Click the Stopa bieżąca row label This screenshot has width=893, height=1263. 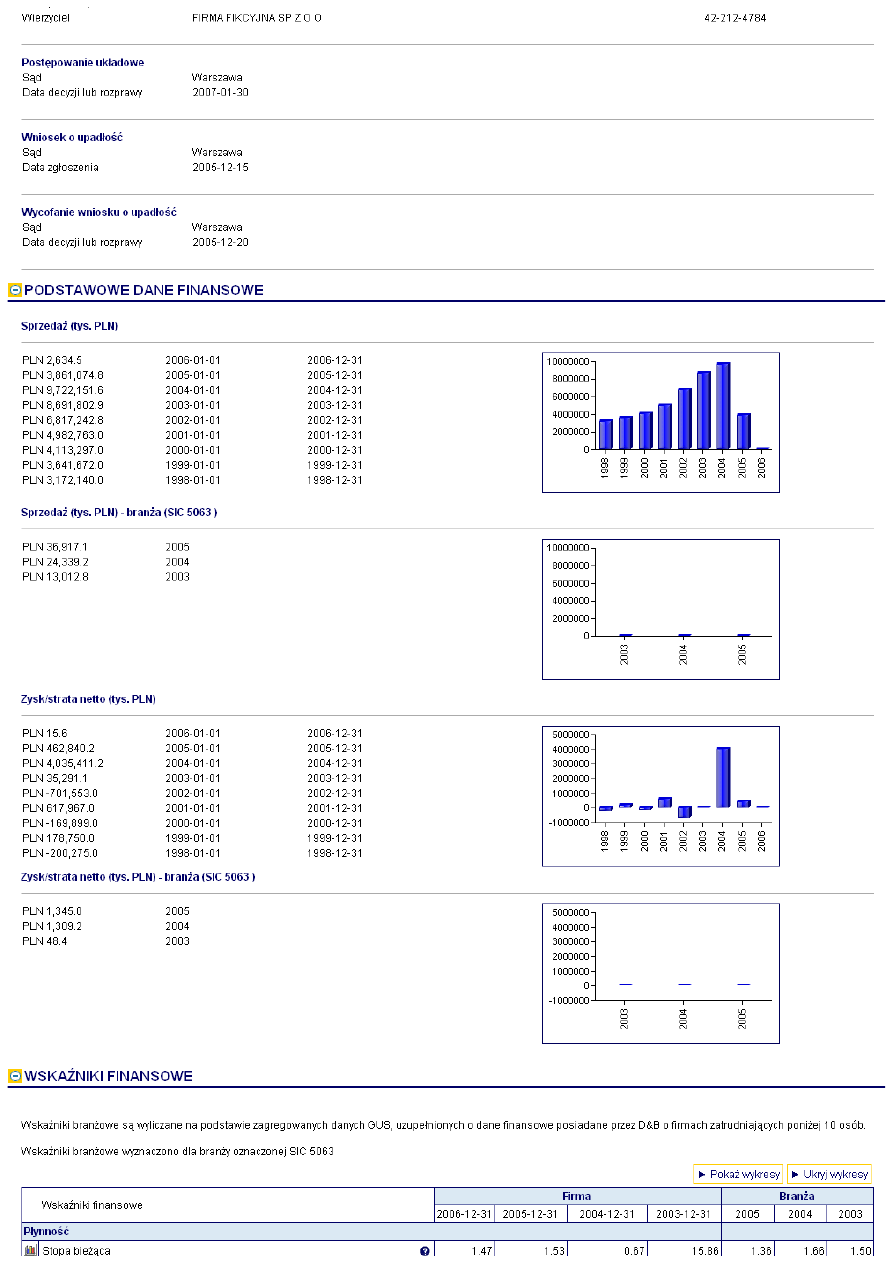[76, 1251]
